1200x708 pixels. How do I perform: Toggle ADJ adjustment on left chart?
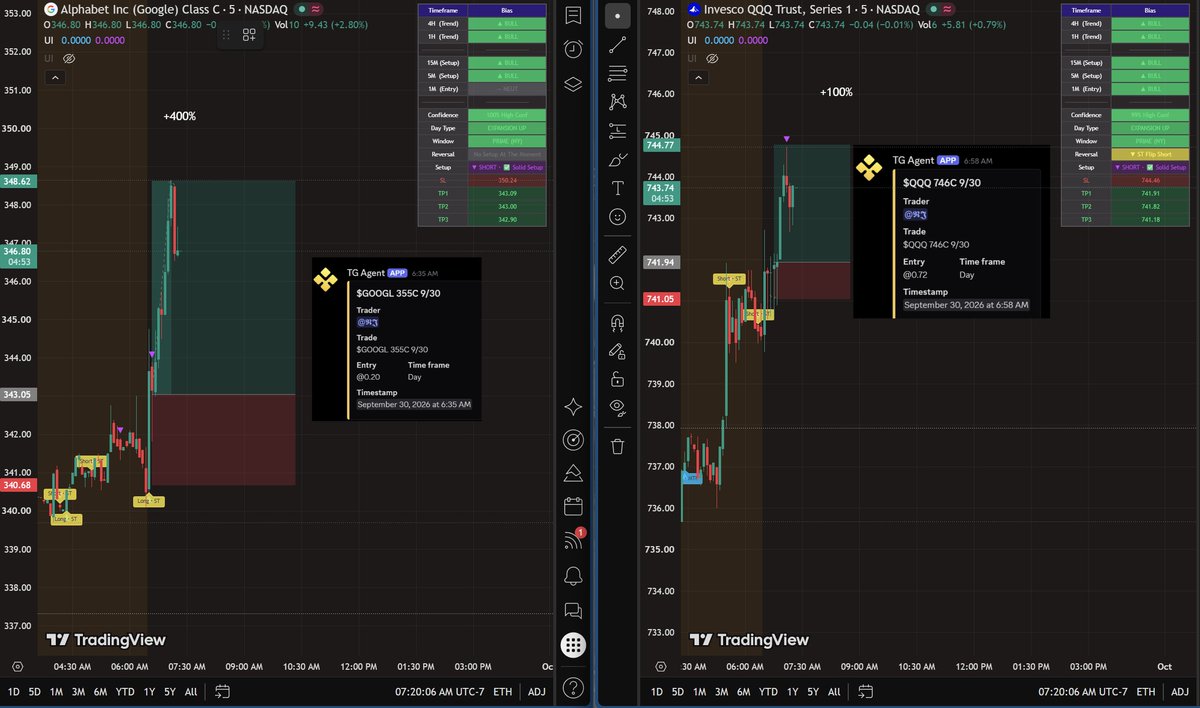point(537,691)
